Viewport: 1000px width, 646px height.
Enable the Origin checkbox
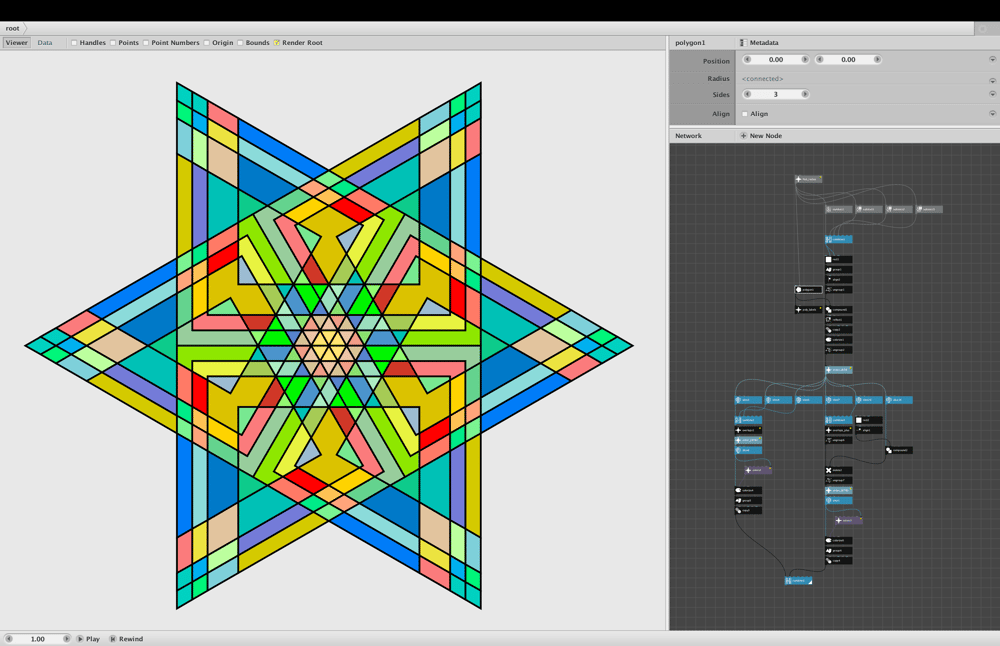(207, 43)
